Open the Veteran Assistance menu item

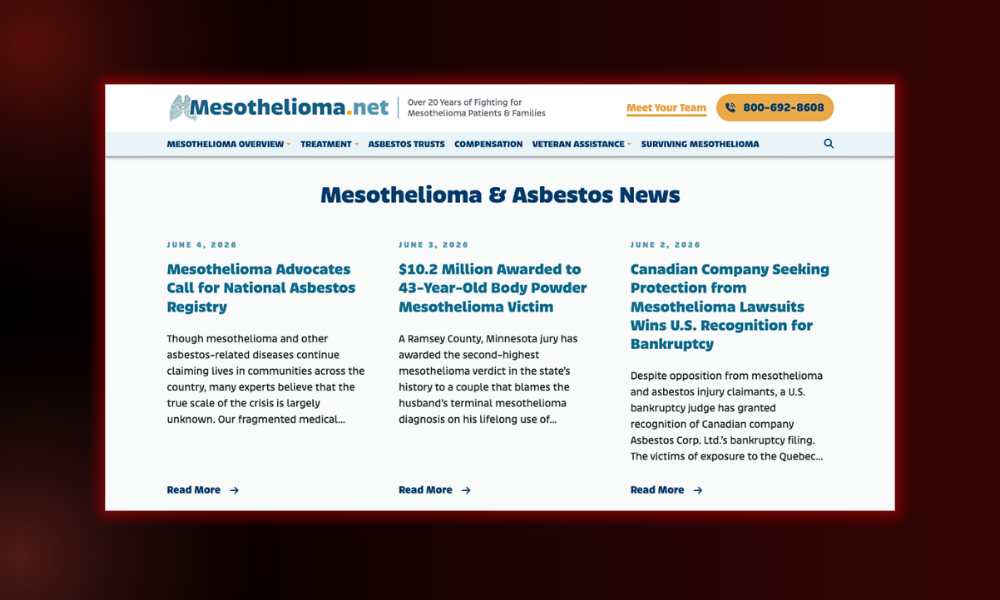(578, 144)
